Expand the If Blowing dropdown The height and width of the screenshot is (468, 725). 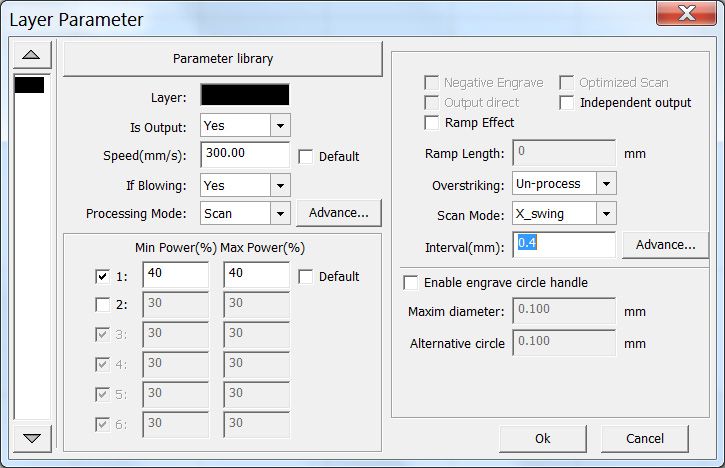pyautogui.click(x=280, y=185)
